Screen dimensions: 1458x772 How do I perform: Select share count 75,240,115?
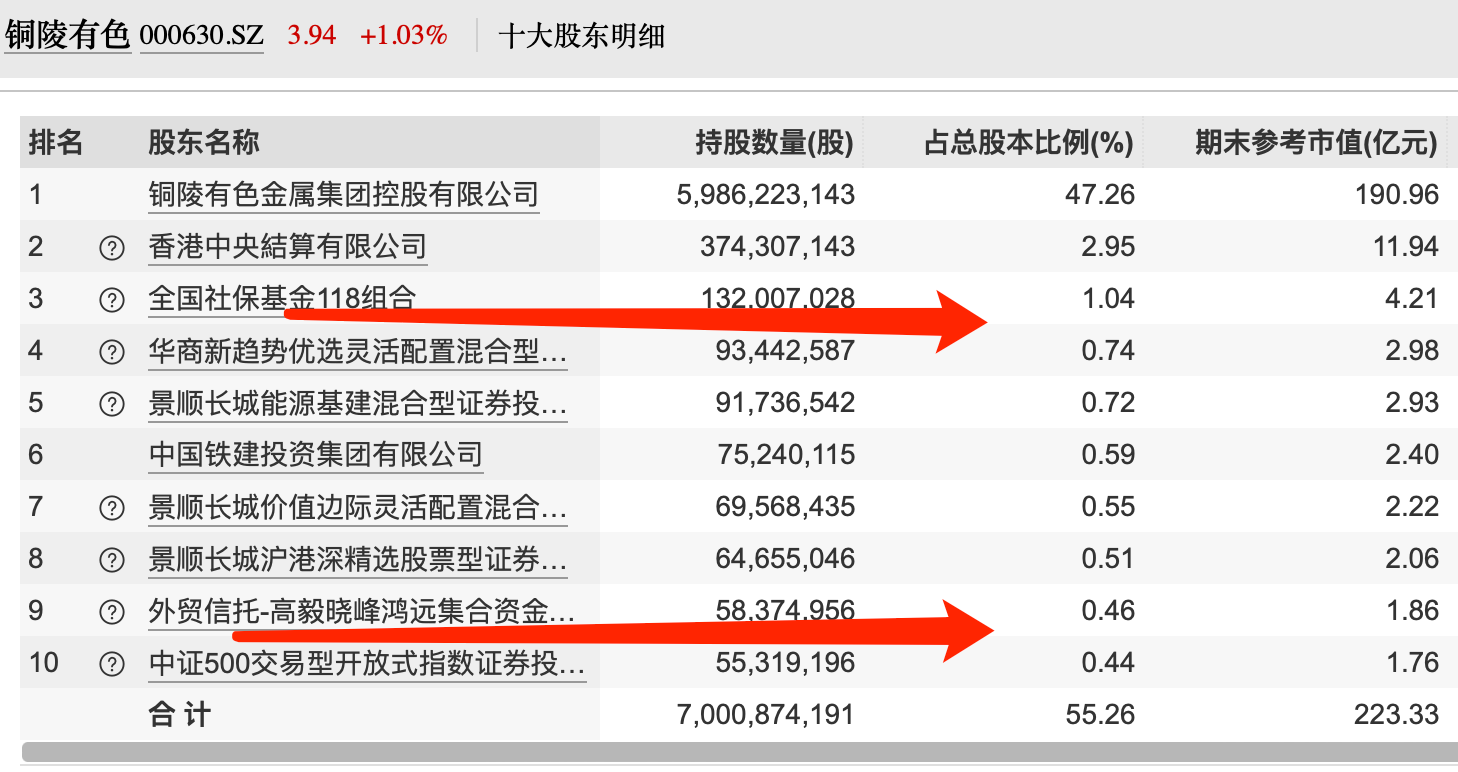pyautogui.click(x=786, y=454)
